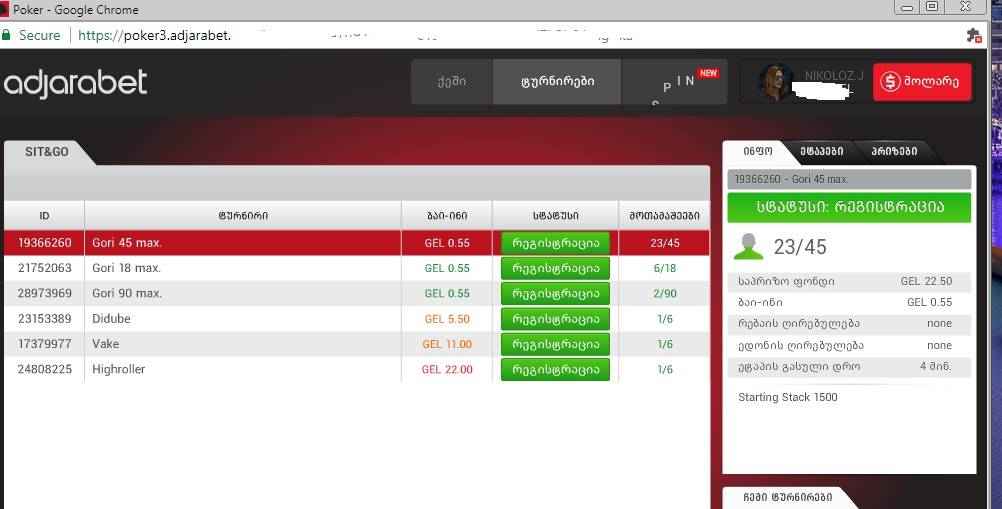Click the 2/90 players count
This screenshot has width=1002, height=509.
(665, 294)
